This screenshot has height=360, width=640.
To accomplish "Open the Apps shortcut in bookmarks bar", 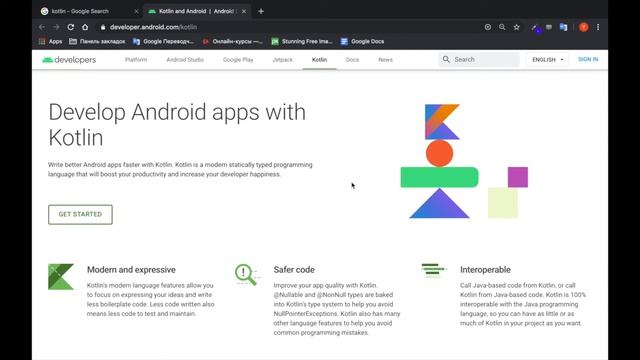I will [51, 41].
